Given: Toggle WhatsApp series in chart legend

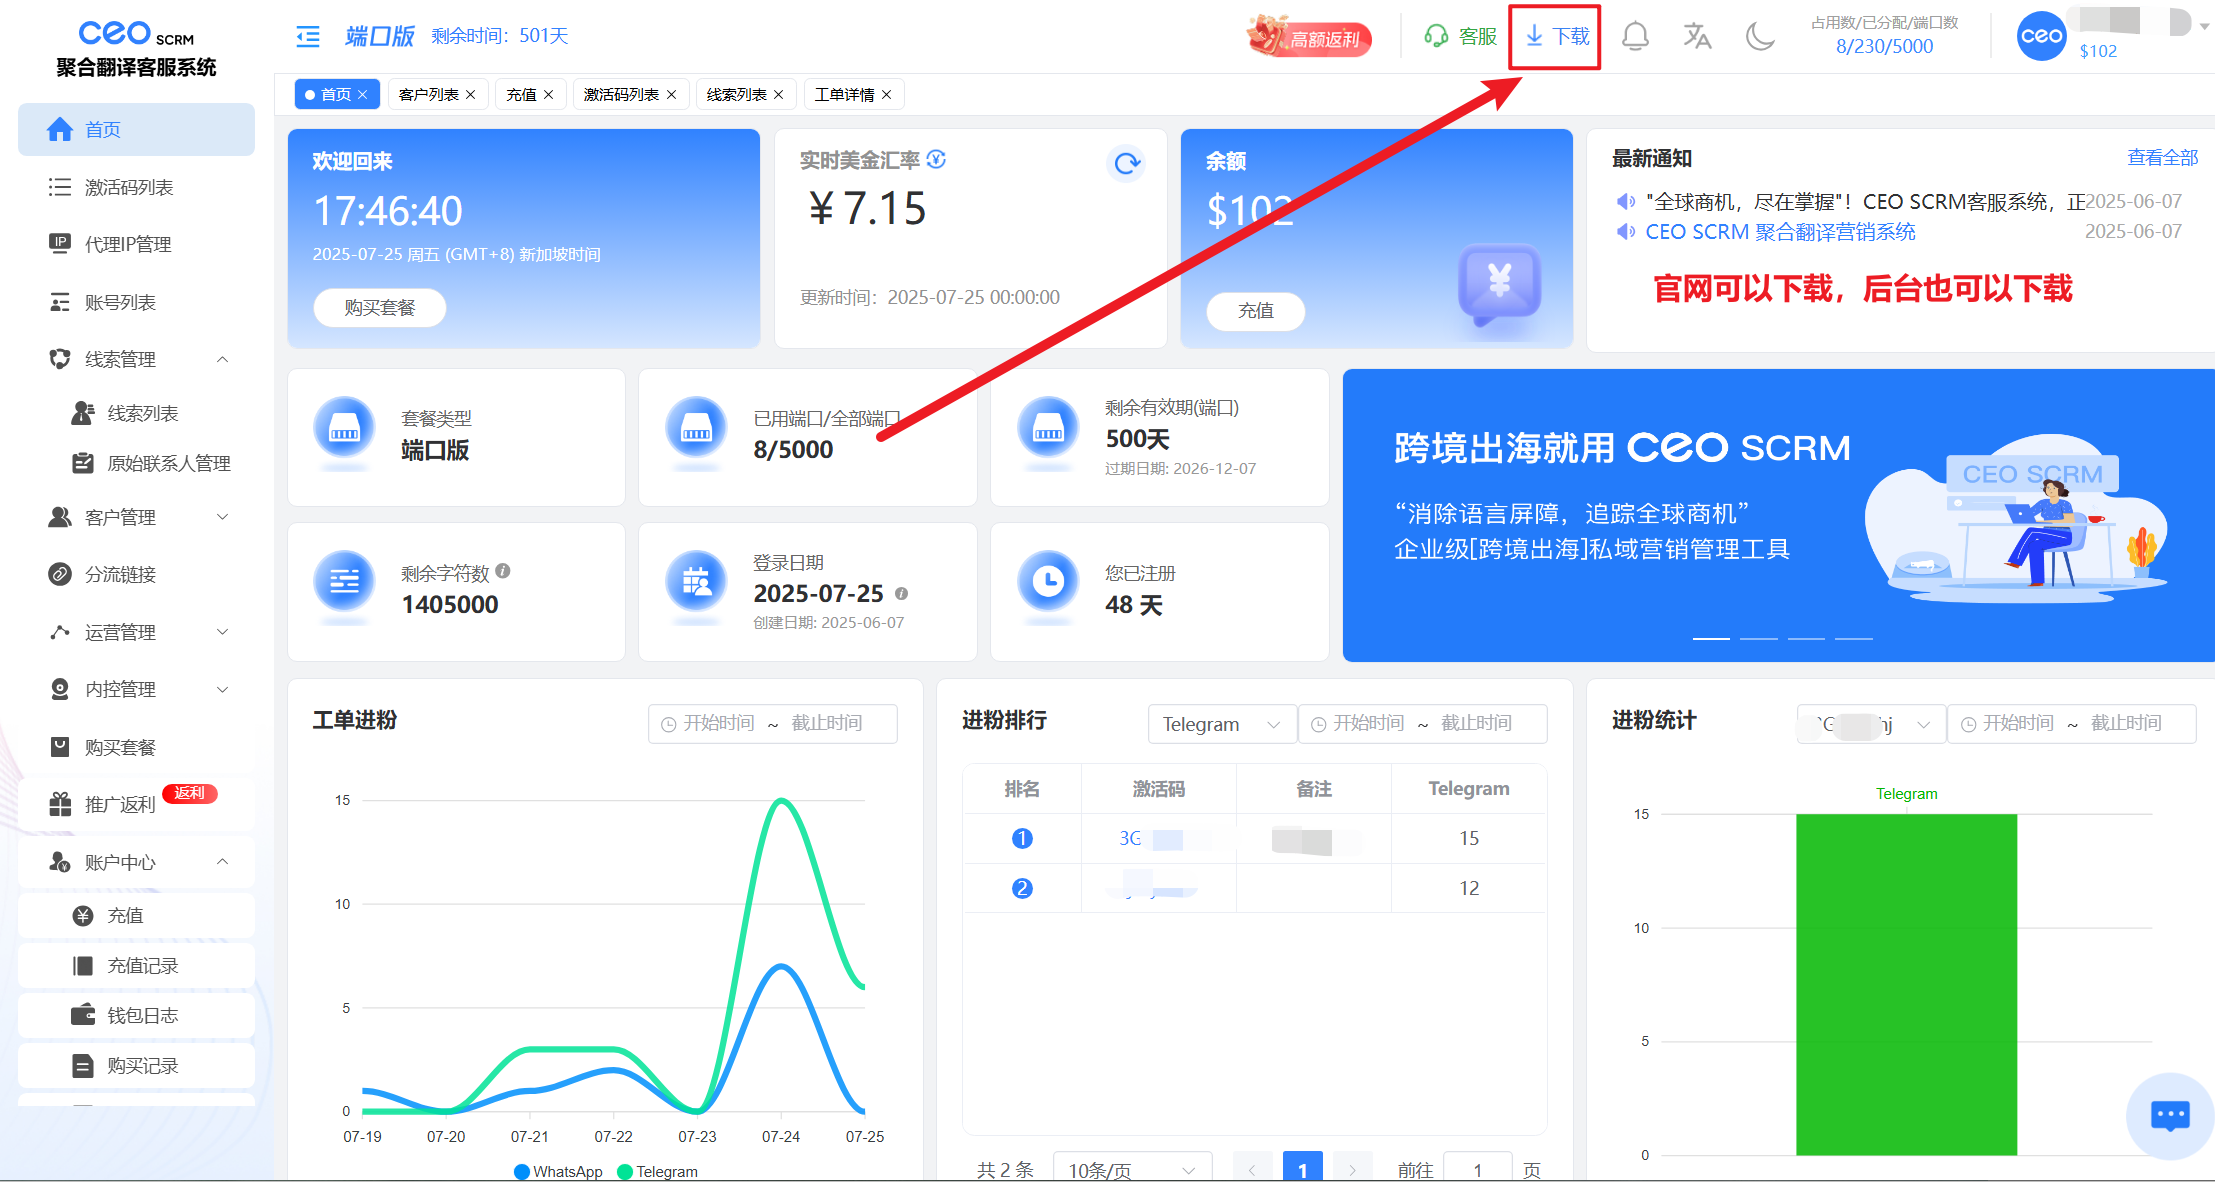Looking at the screenshot, I should tap(558, 1171).
